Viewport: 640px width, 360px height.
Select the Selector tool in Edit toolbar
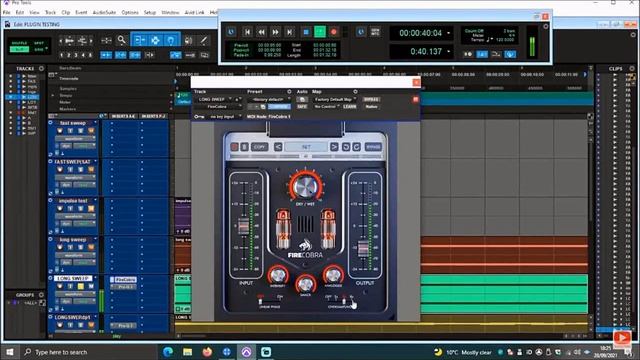click(x=155, y=40)
